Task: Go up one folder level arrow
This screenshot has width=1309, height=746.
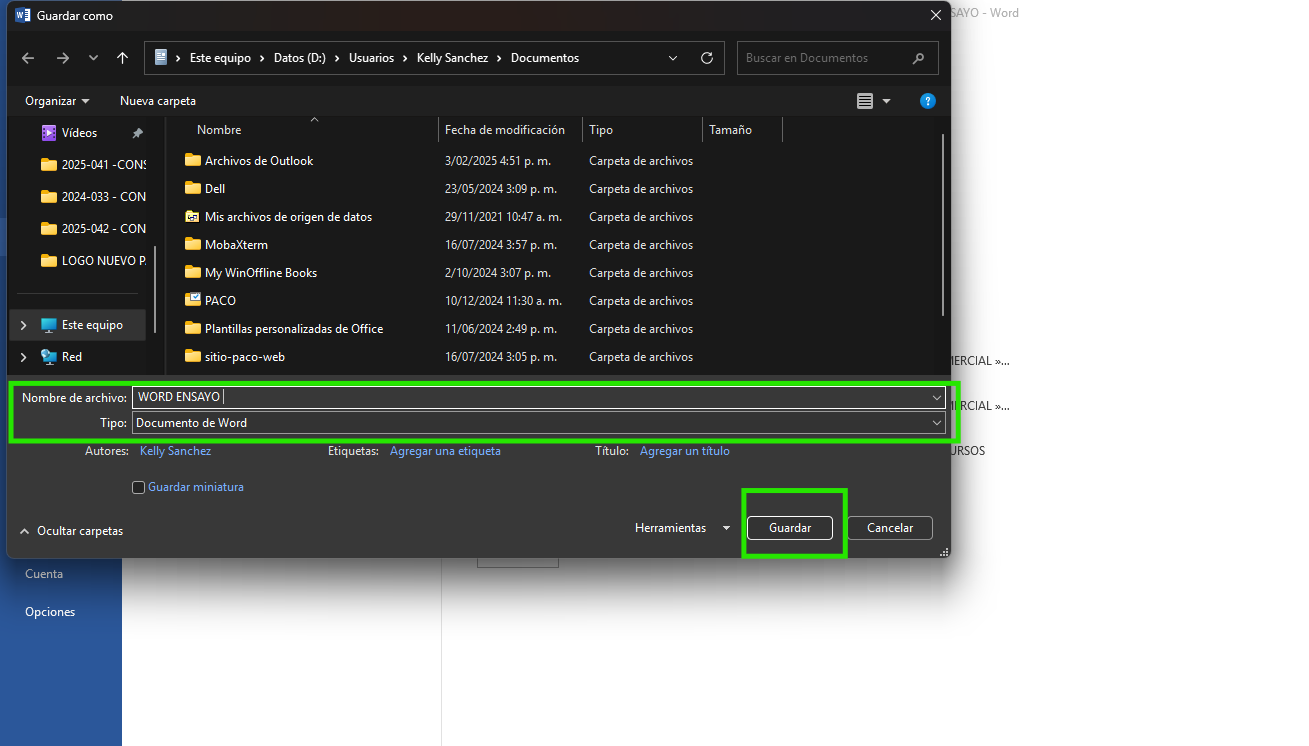Action: coord(122,58)
